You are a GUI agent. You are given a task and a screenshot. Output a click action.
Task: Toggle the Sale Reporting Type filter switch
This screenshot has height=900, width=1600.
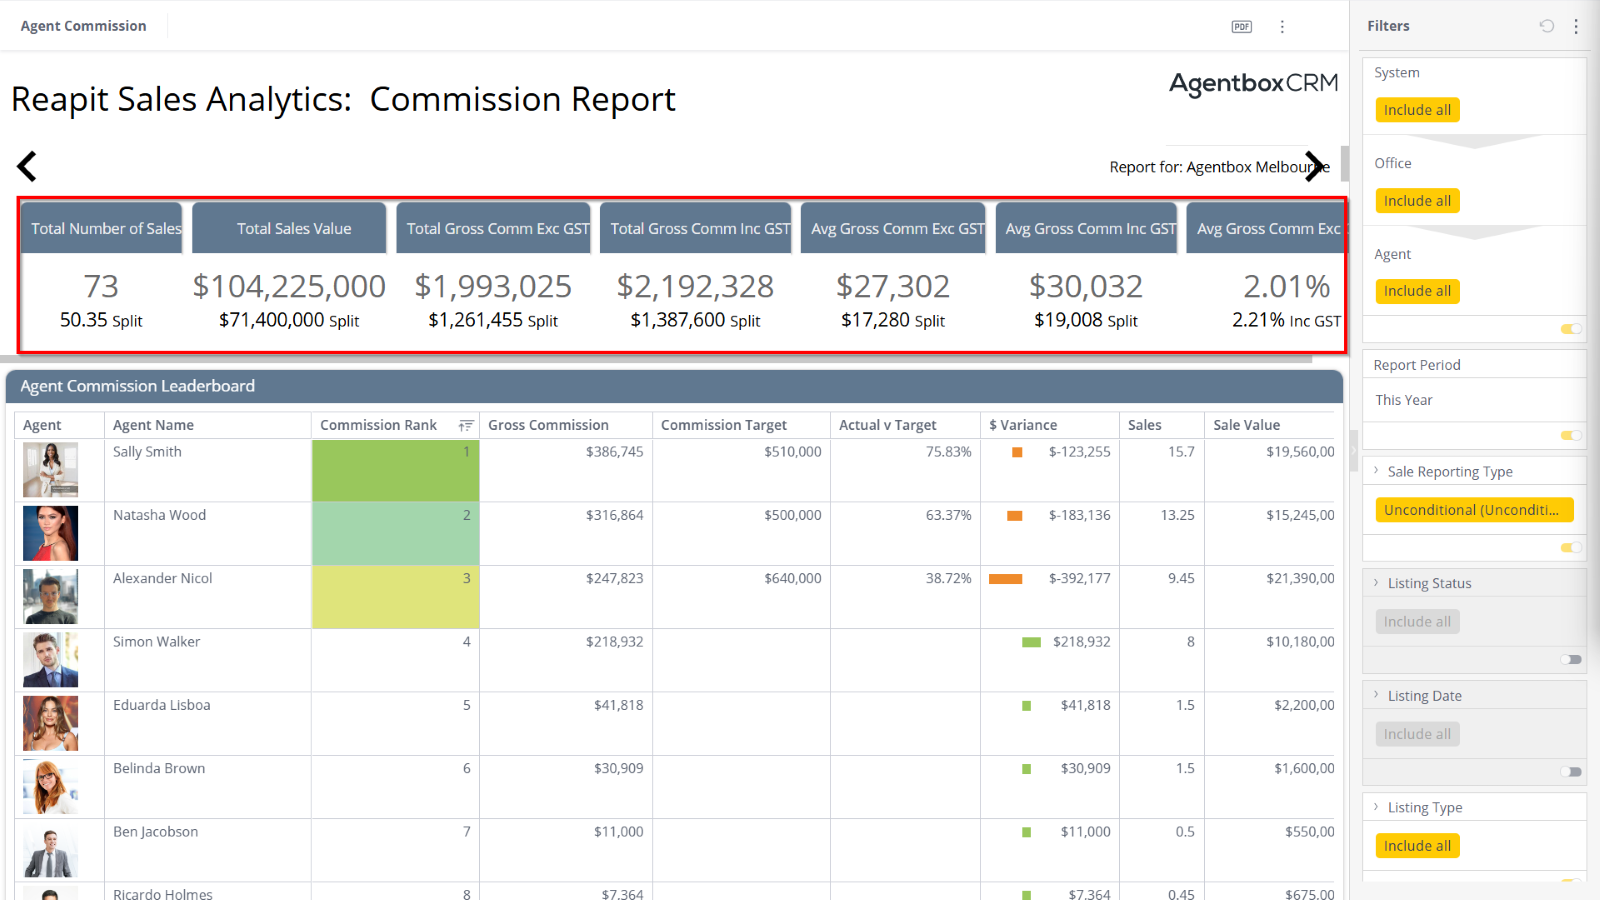(x=1571, y=547)
